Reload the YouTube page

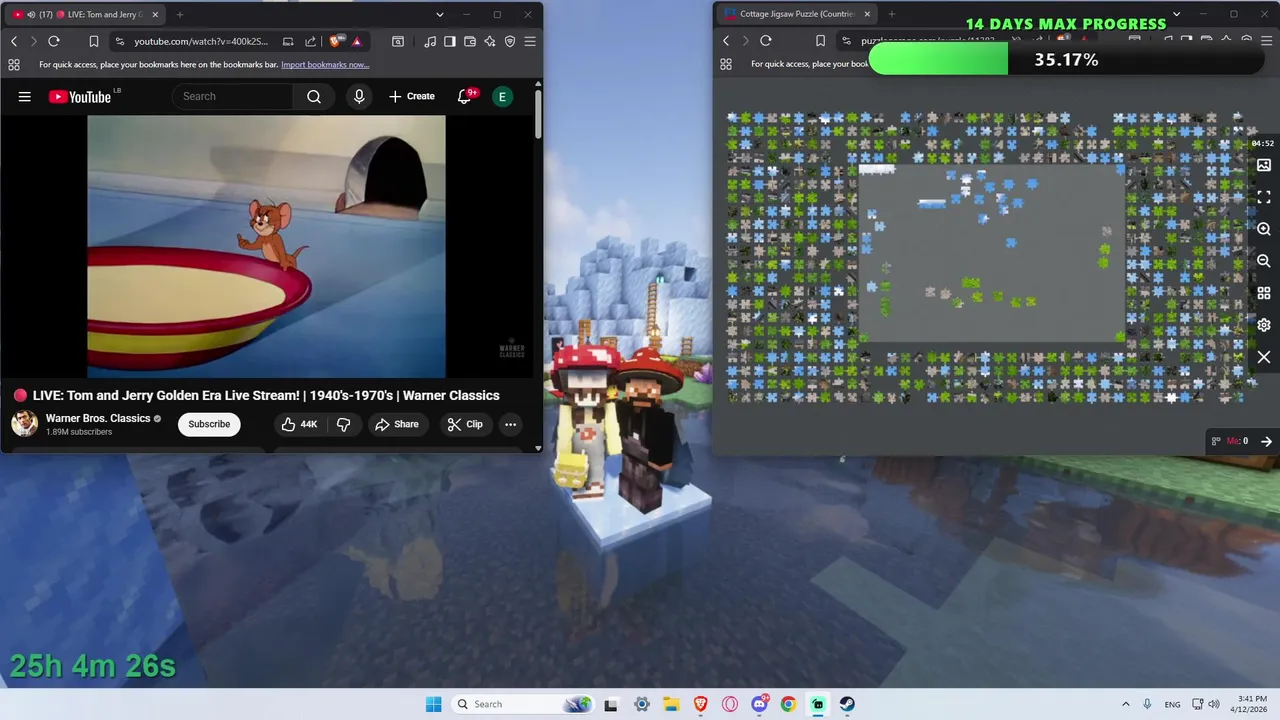point(54,41)
